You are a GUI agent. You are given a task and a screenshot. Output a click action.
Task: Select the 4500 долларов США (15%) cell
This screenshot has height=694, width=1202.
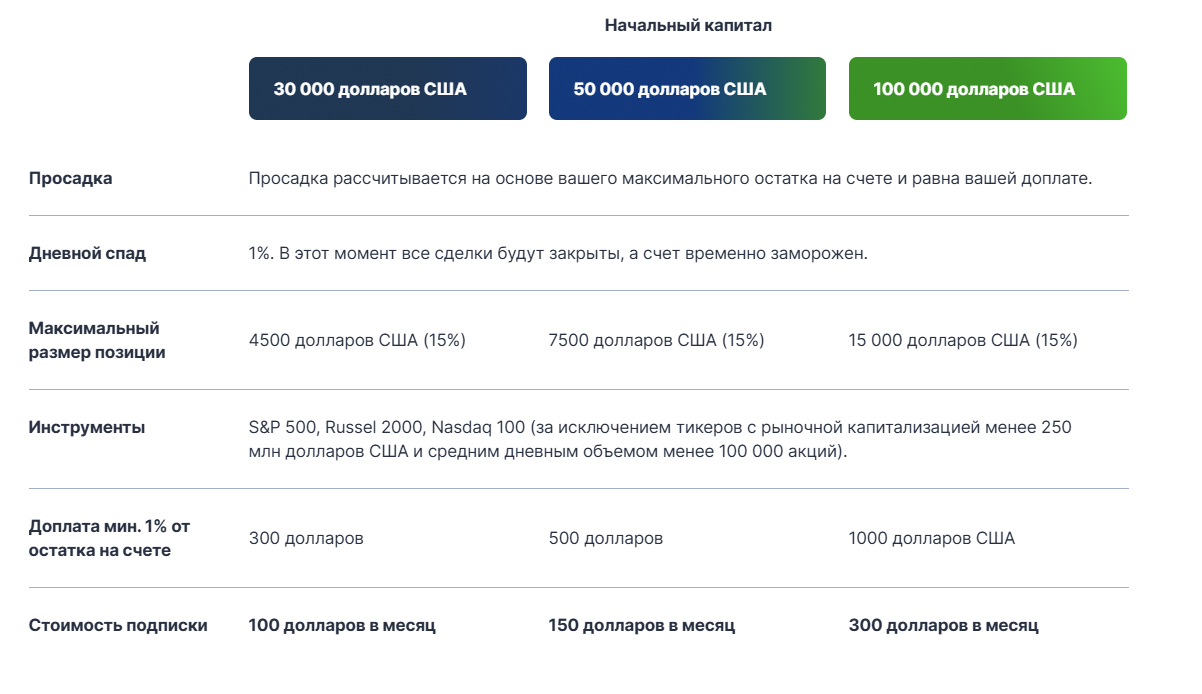tap(347, 340)
